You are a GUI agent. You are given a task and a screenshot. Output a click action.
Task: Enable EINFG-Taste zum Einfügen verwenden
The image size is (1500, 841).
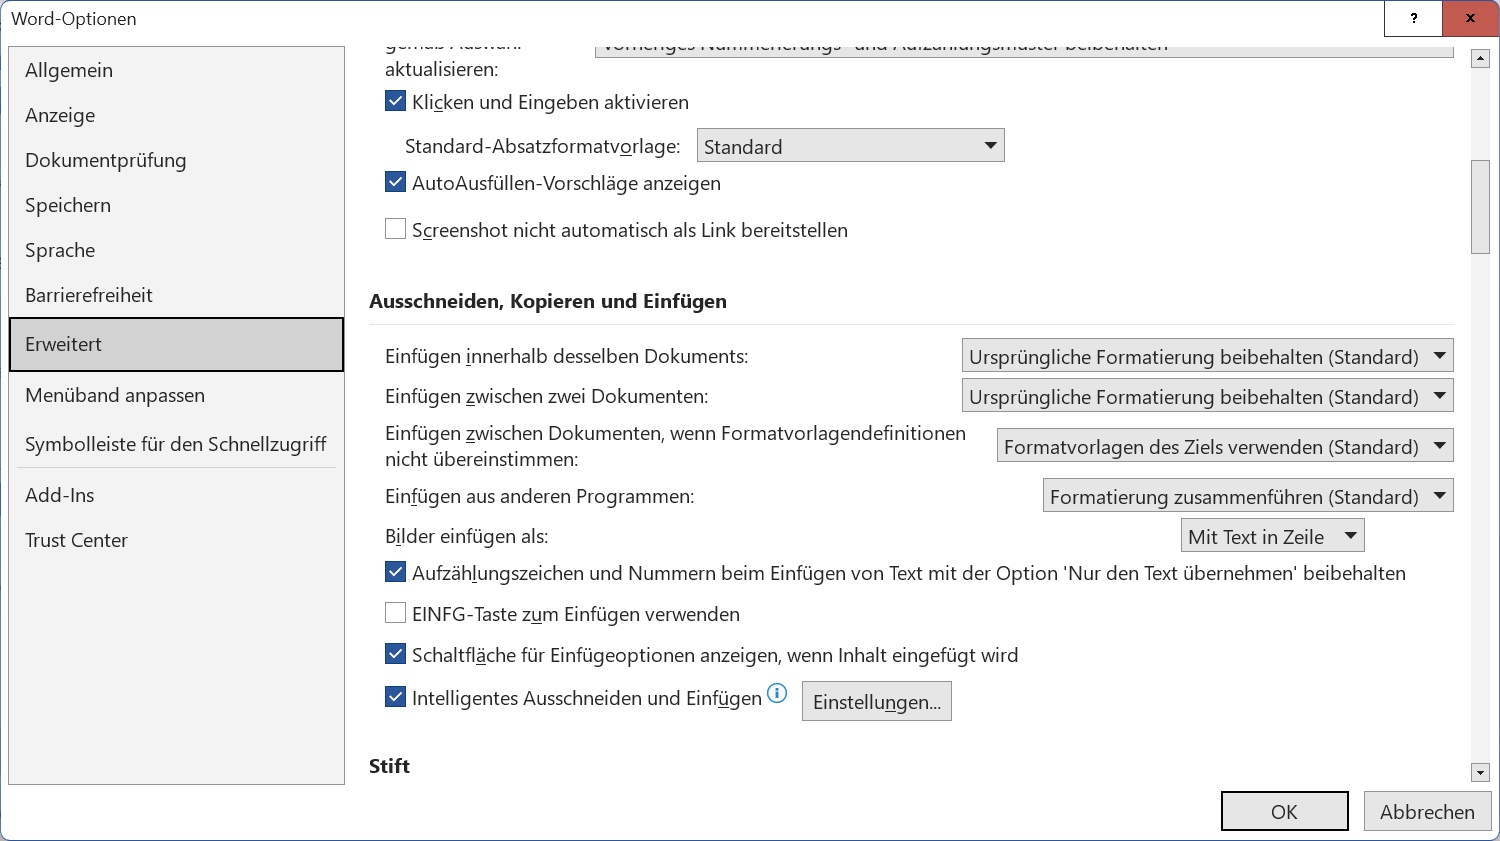point(395,612)
